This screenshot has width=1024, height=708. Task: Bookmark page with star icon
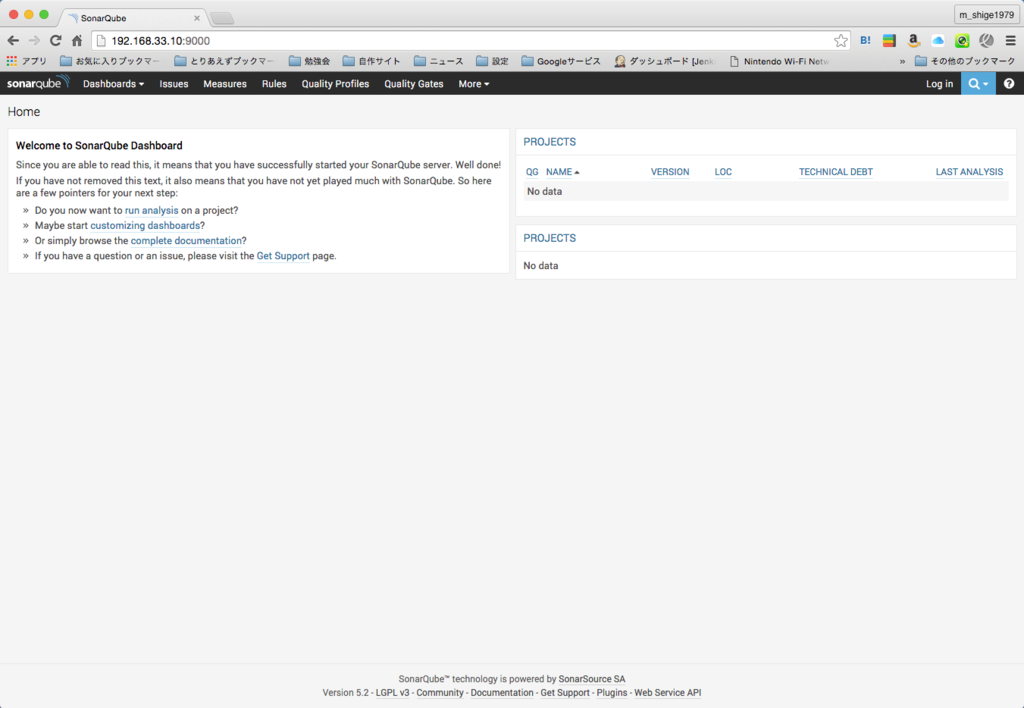pos(840,40)
